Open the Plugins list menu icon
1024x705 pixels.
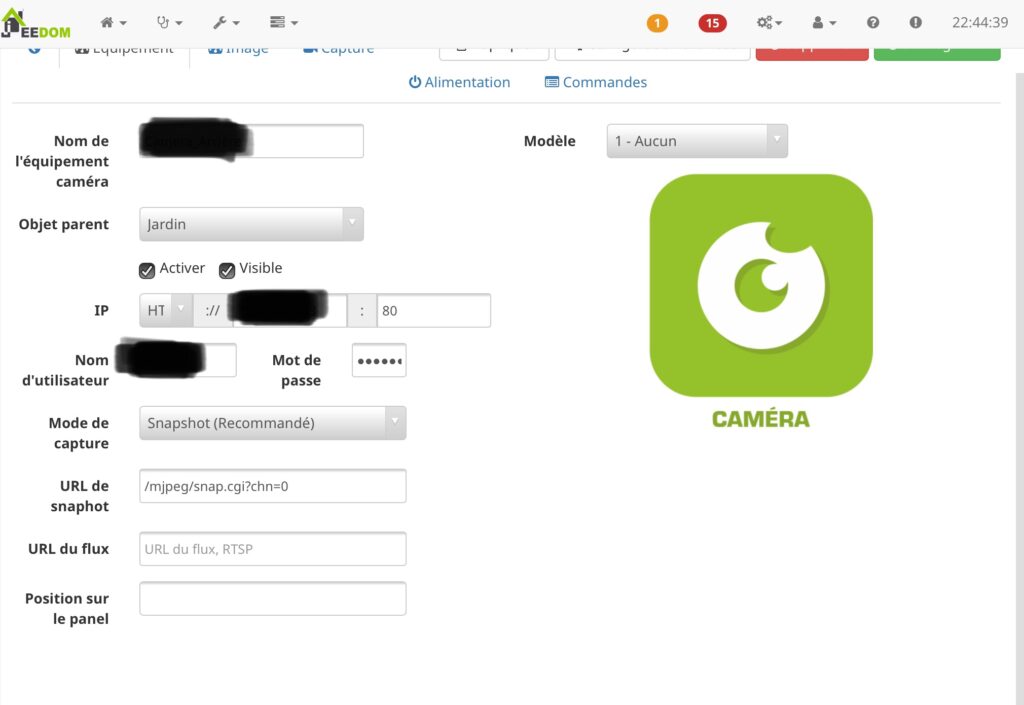tap(283, 22)
